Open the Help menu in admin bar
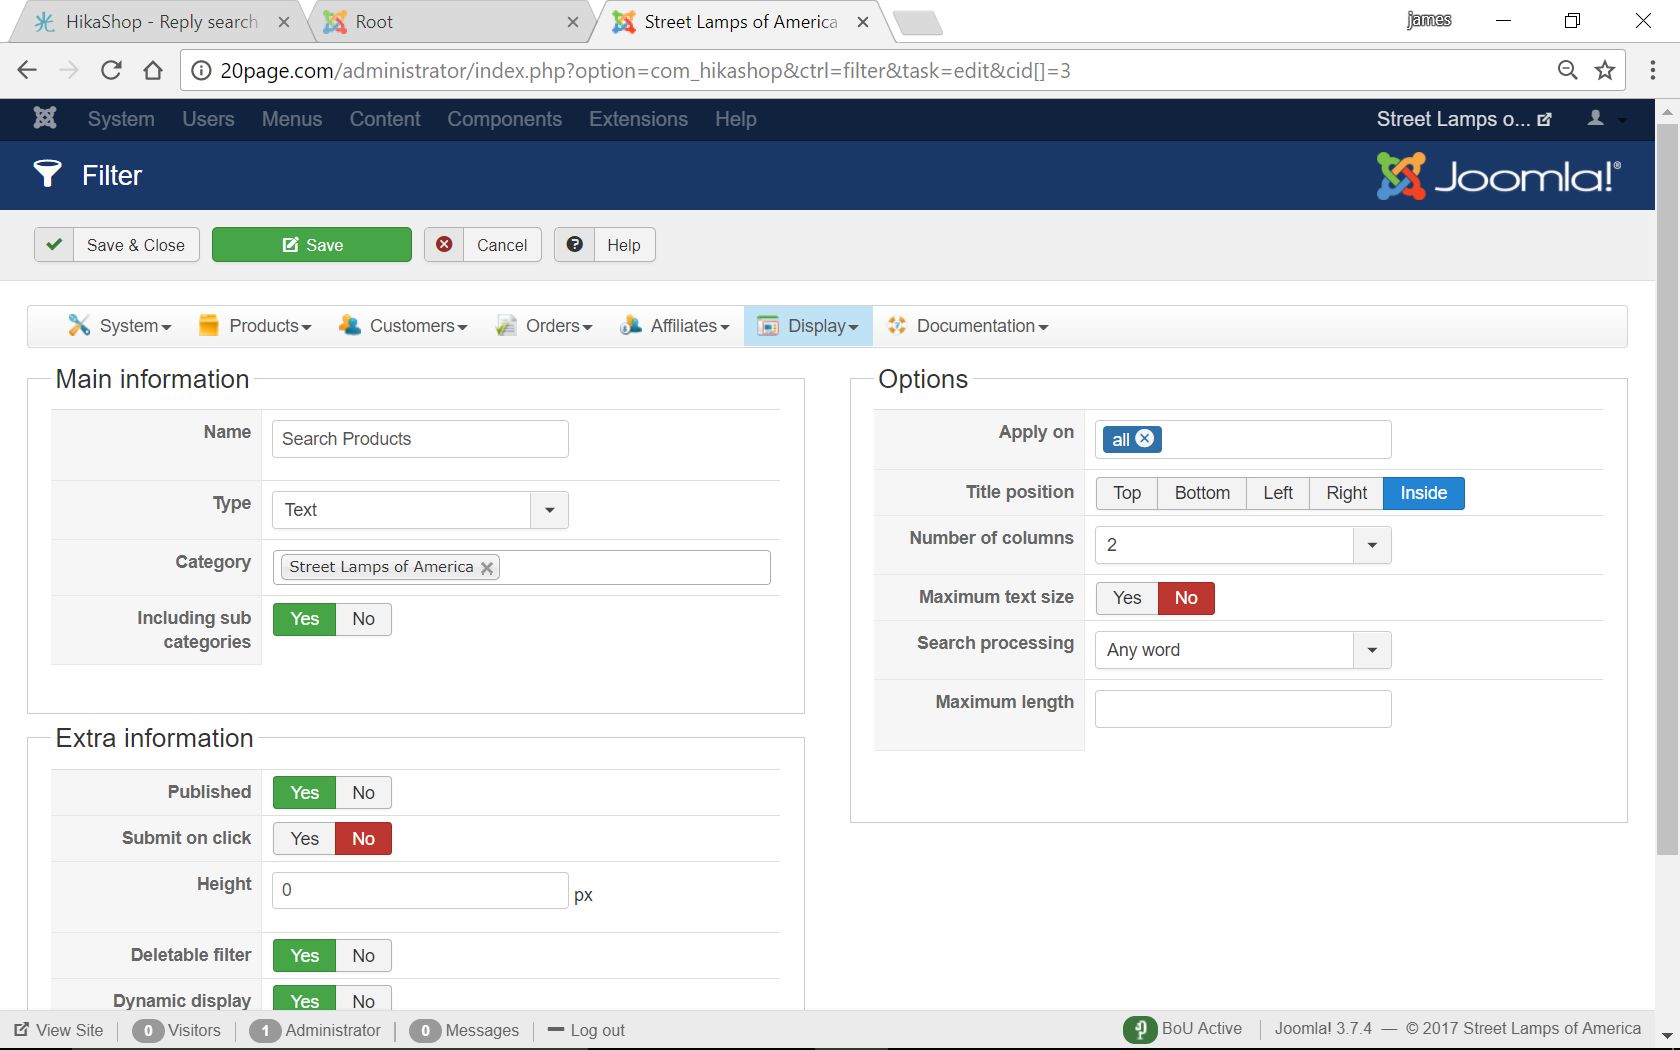Image resolution: width=1680 pixels, height=1050 pixels. [735, 119]
